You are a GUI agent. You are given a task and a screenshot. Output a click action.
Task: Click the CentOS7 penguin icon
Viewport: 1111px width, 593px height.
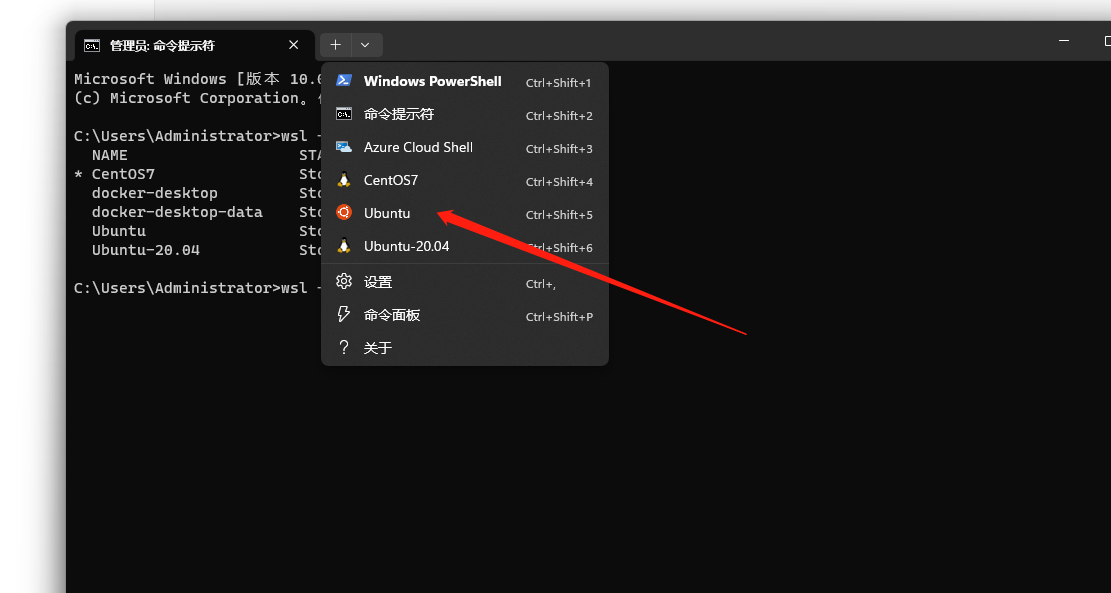coord(343,180)
